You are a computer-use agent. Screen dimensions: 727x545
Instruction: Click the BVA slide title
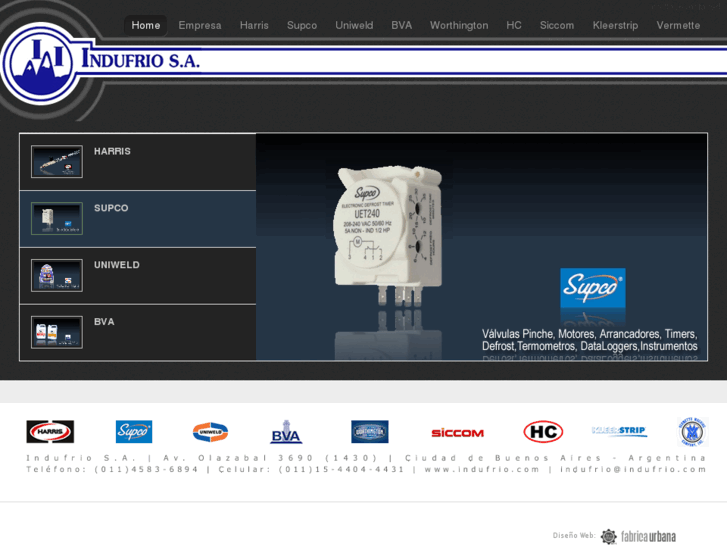104,322
